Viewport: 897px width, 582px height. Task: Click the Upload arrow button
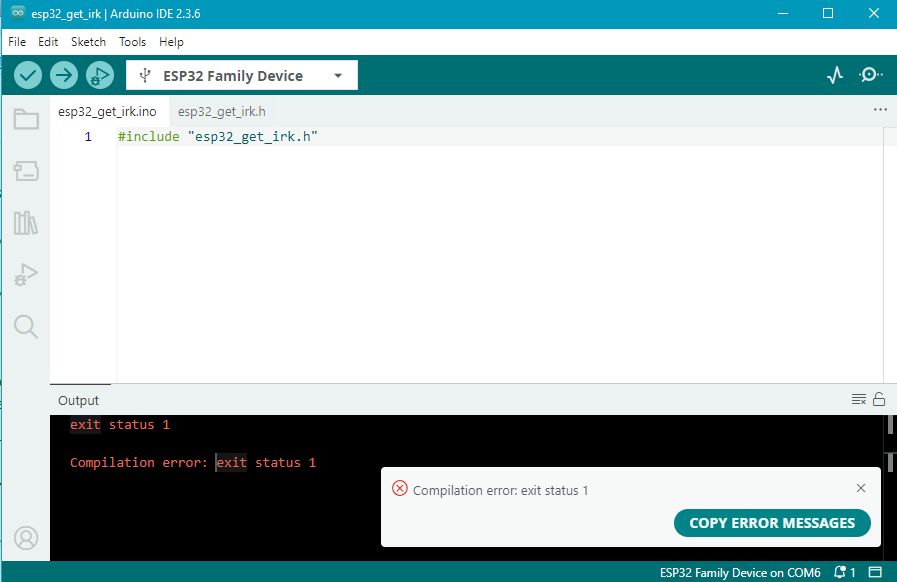point(63,75)
